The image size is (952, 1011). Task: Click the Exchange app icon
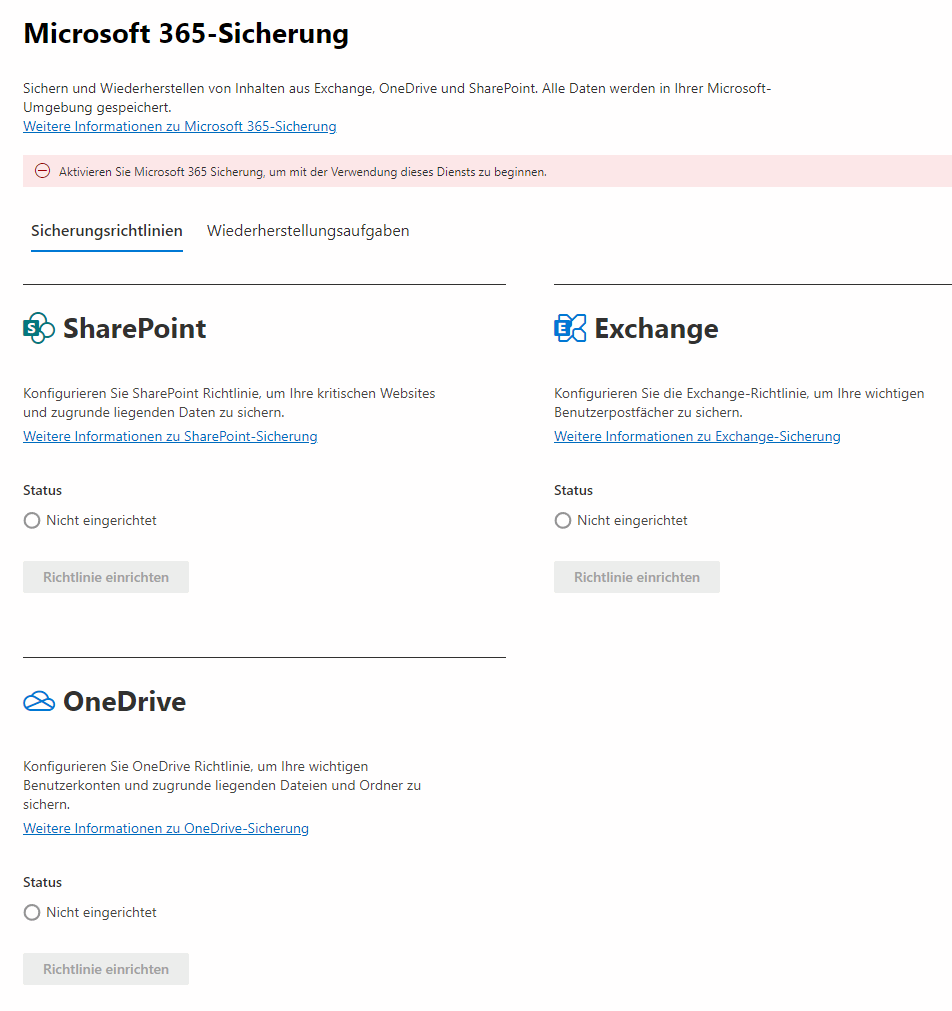coord(568,327)
